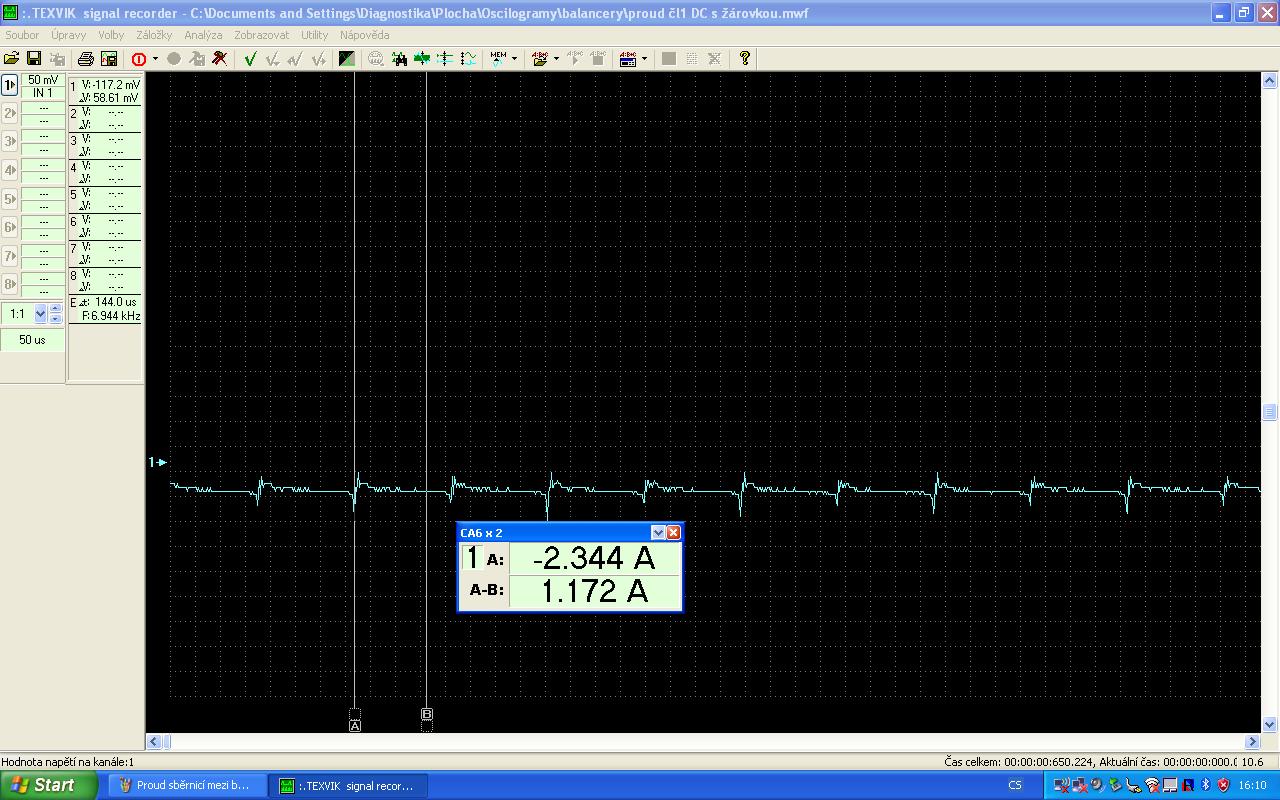Click the black-green contrast display icon

coord(346,59)
